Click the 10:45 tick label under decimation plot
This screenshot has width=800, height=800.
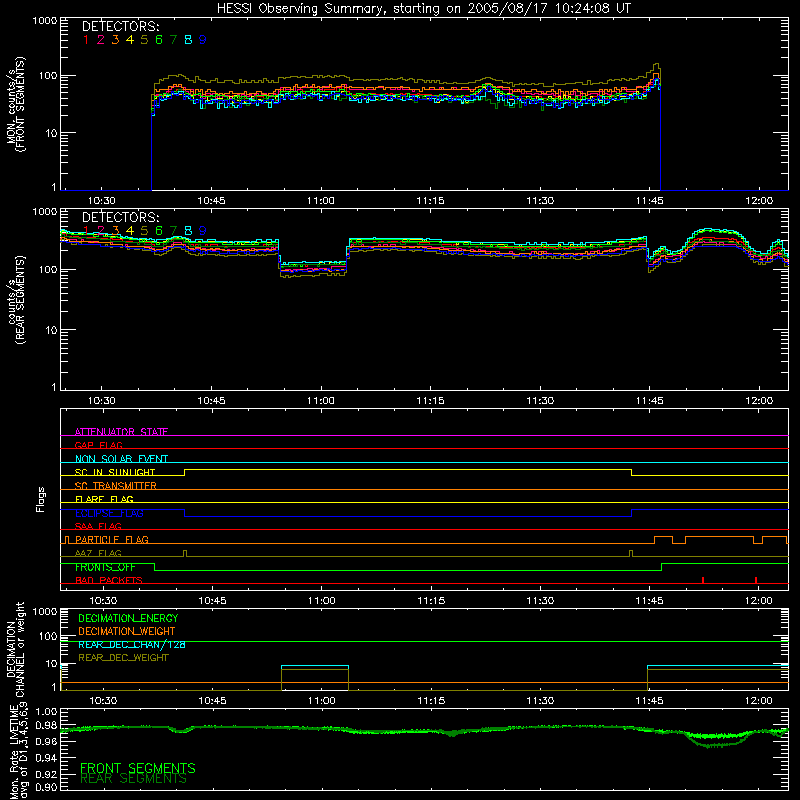[212, 701]
